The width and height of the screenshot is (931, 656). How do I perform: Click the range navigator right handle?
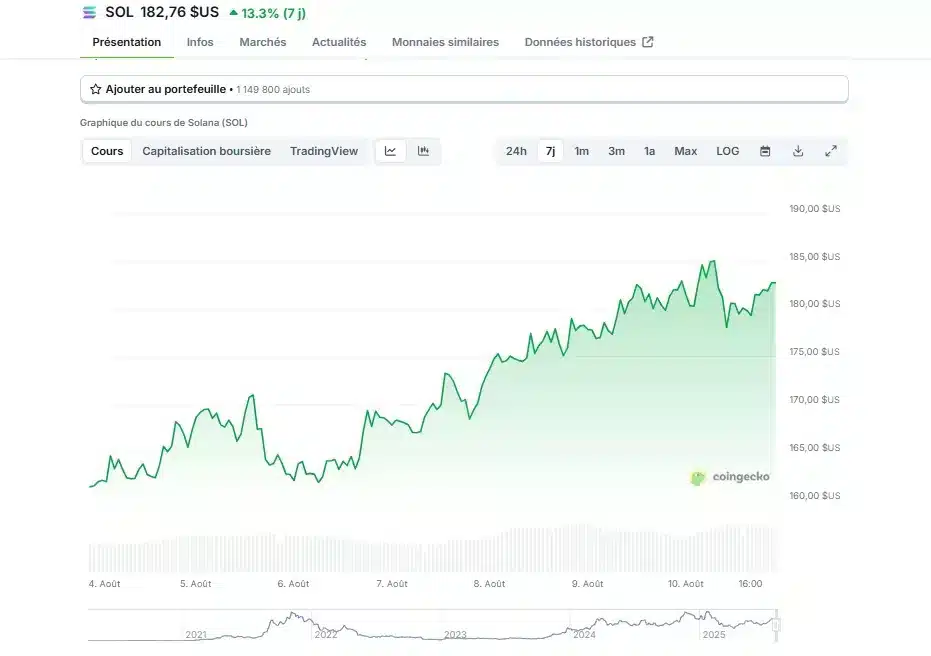[x=775, y=625]
